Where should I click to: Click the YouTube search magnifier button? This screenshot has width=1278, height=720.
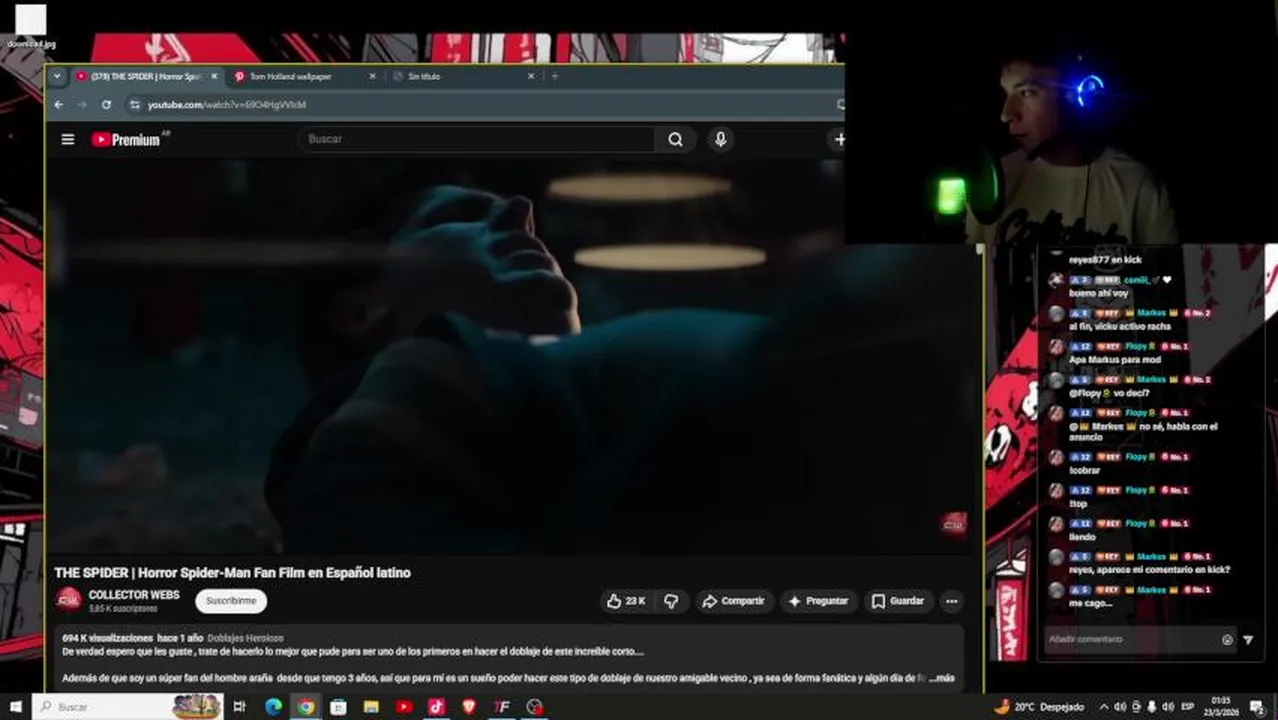click(x=676, y=140)
